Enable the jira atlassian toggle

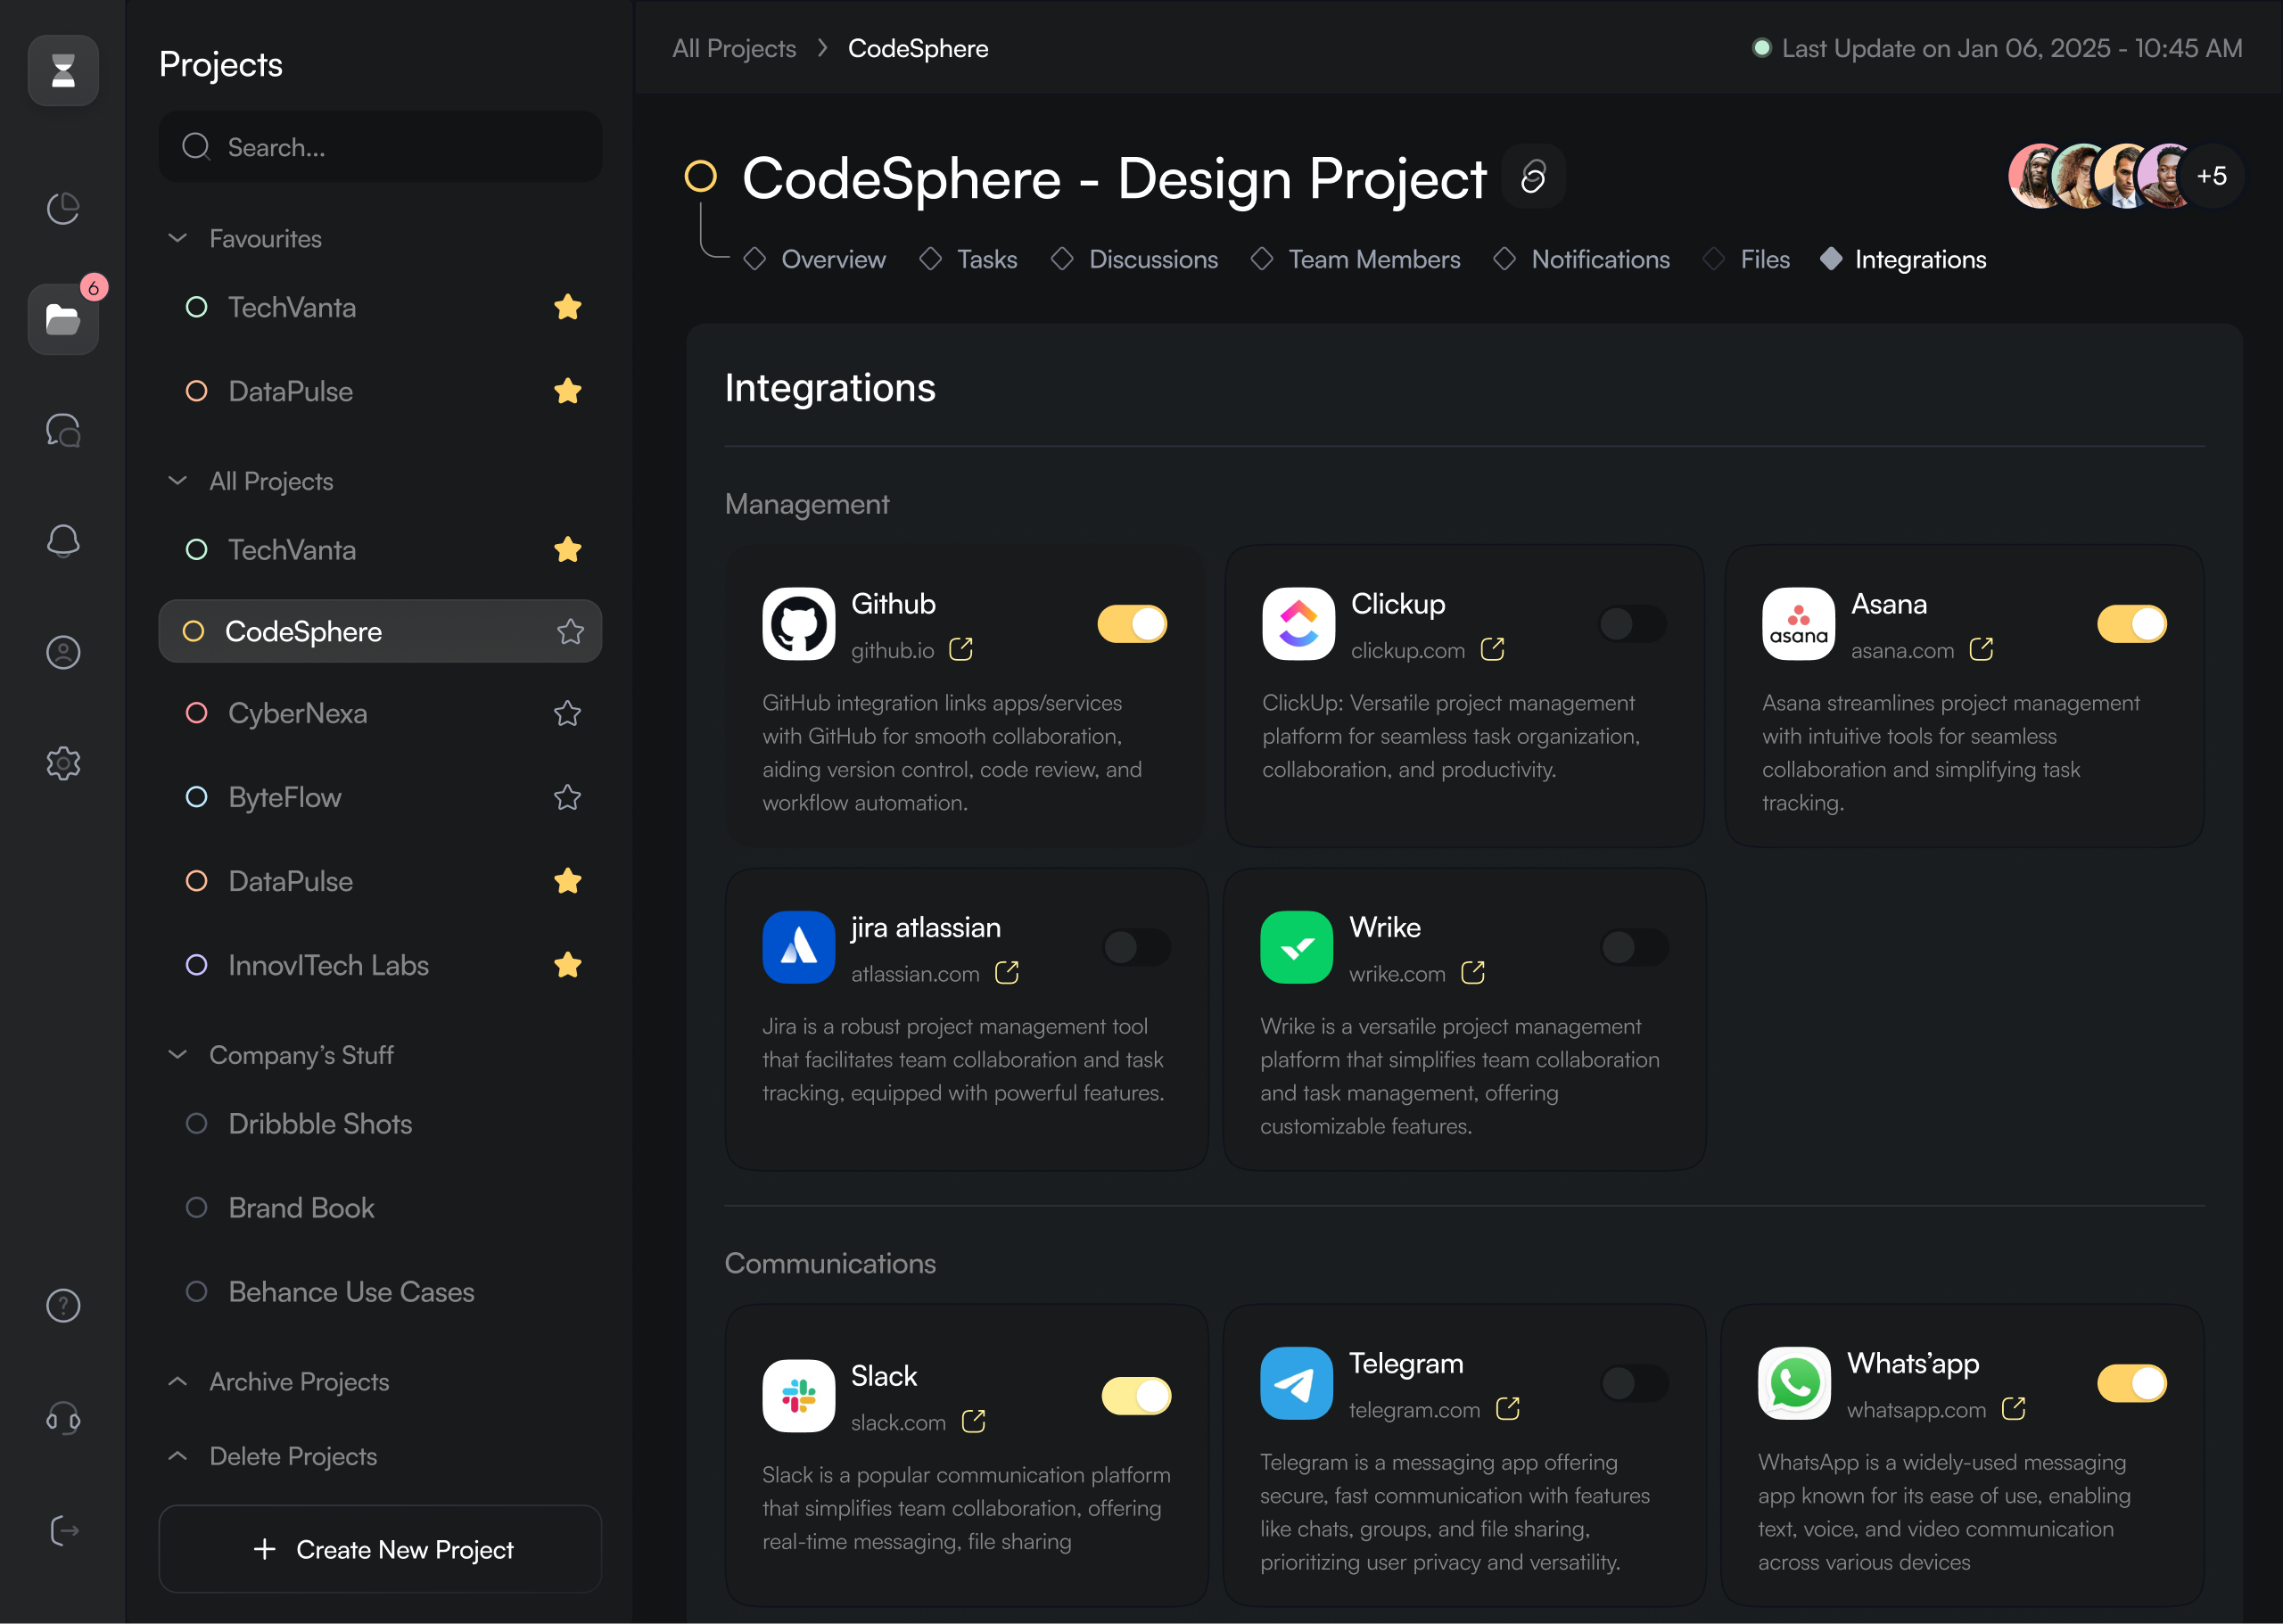click(1137, 947)
